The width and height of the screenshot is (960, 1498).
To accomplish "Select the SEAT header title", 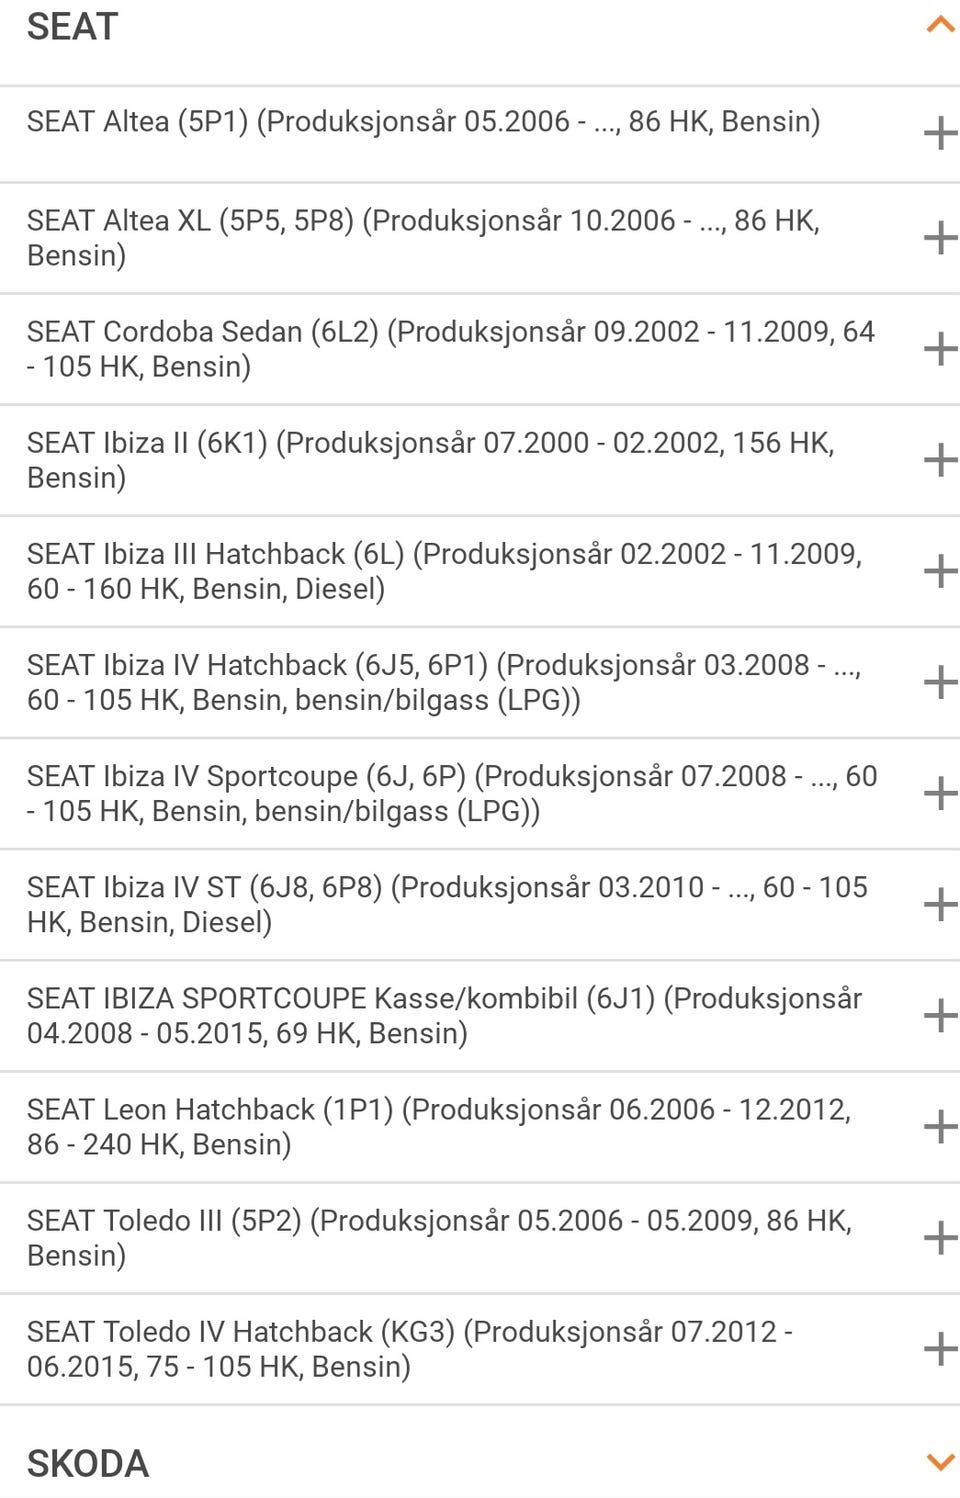I will (73, 27).
